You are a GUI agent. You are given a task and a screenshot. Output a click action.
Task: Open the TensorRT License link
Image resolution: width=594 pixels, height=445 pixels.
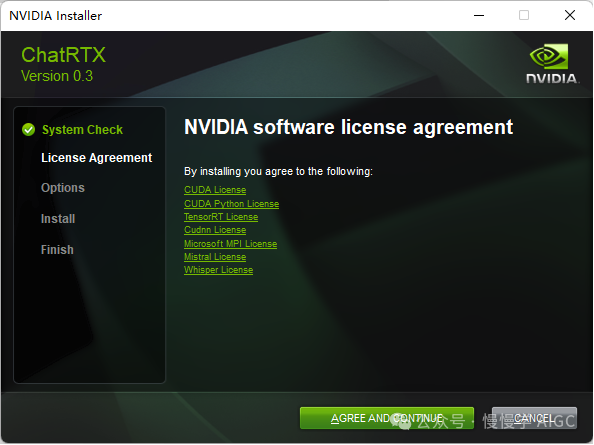coord(221,217)
